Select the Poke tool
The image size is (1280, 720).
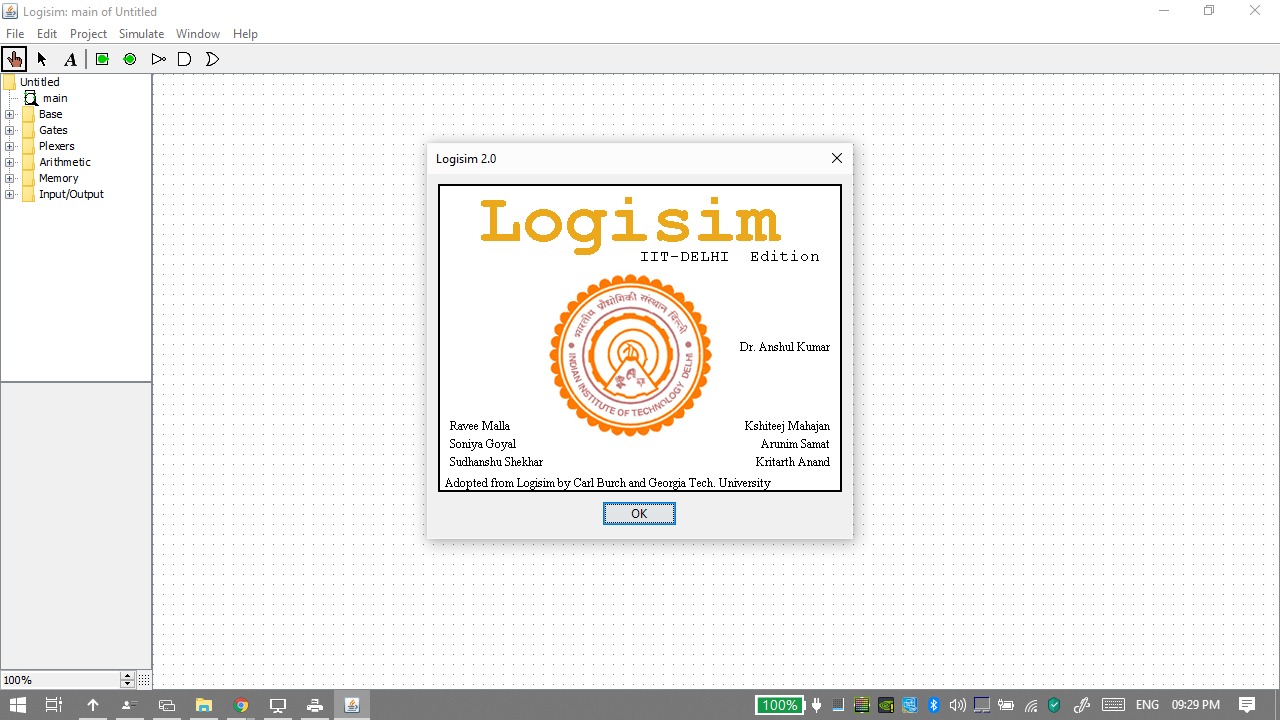14,59
